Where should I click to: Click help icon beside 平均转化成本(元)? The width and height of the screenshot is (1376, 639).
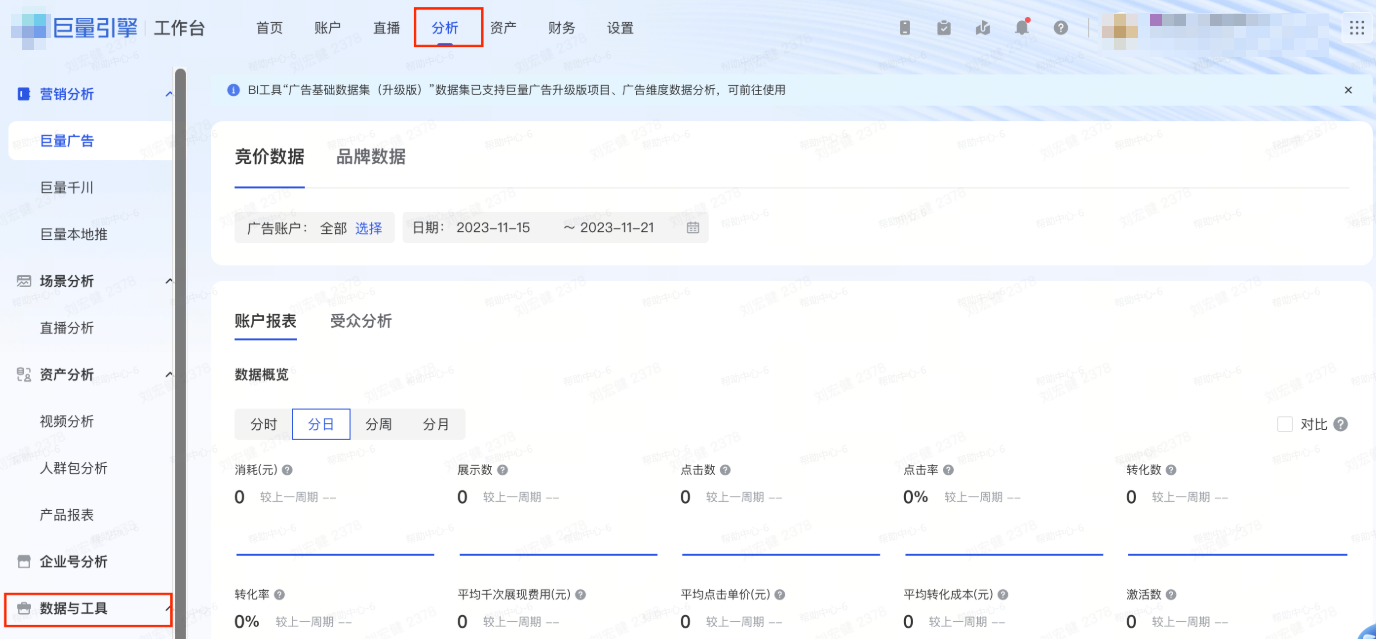click(x=1003, y=595)
